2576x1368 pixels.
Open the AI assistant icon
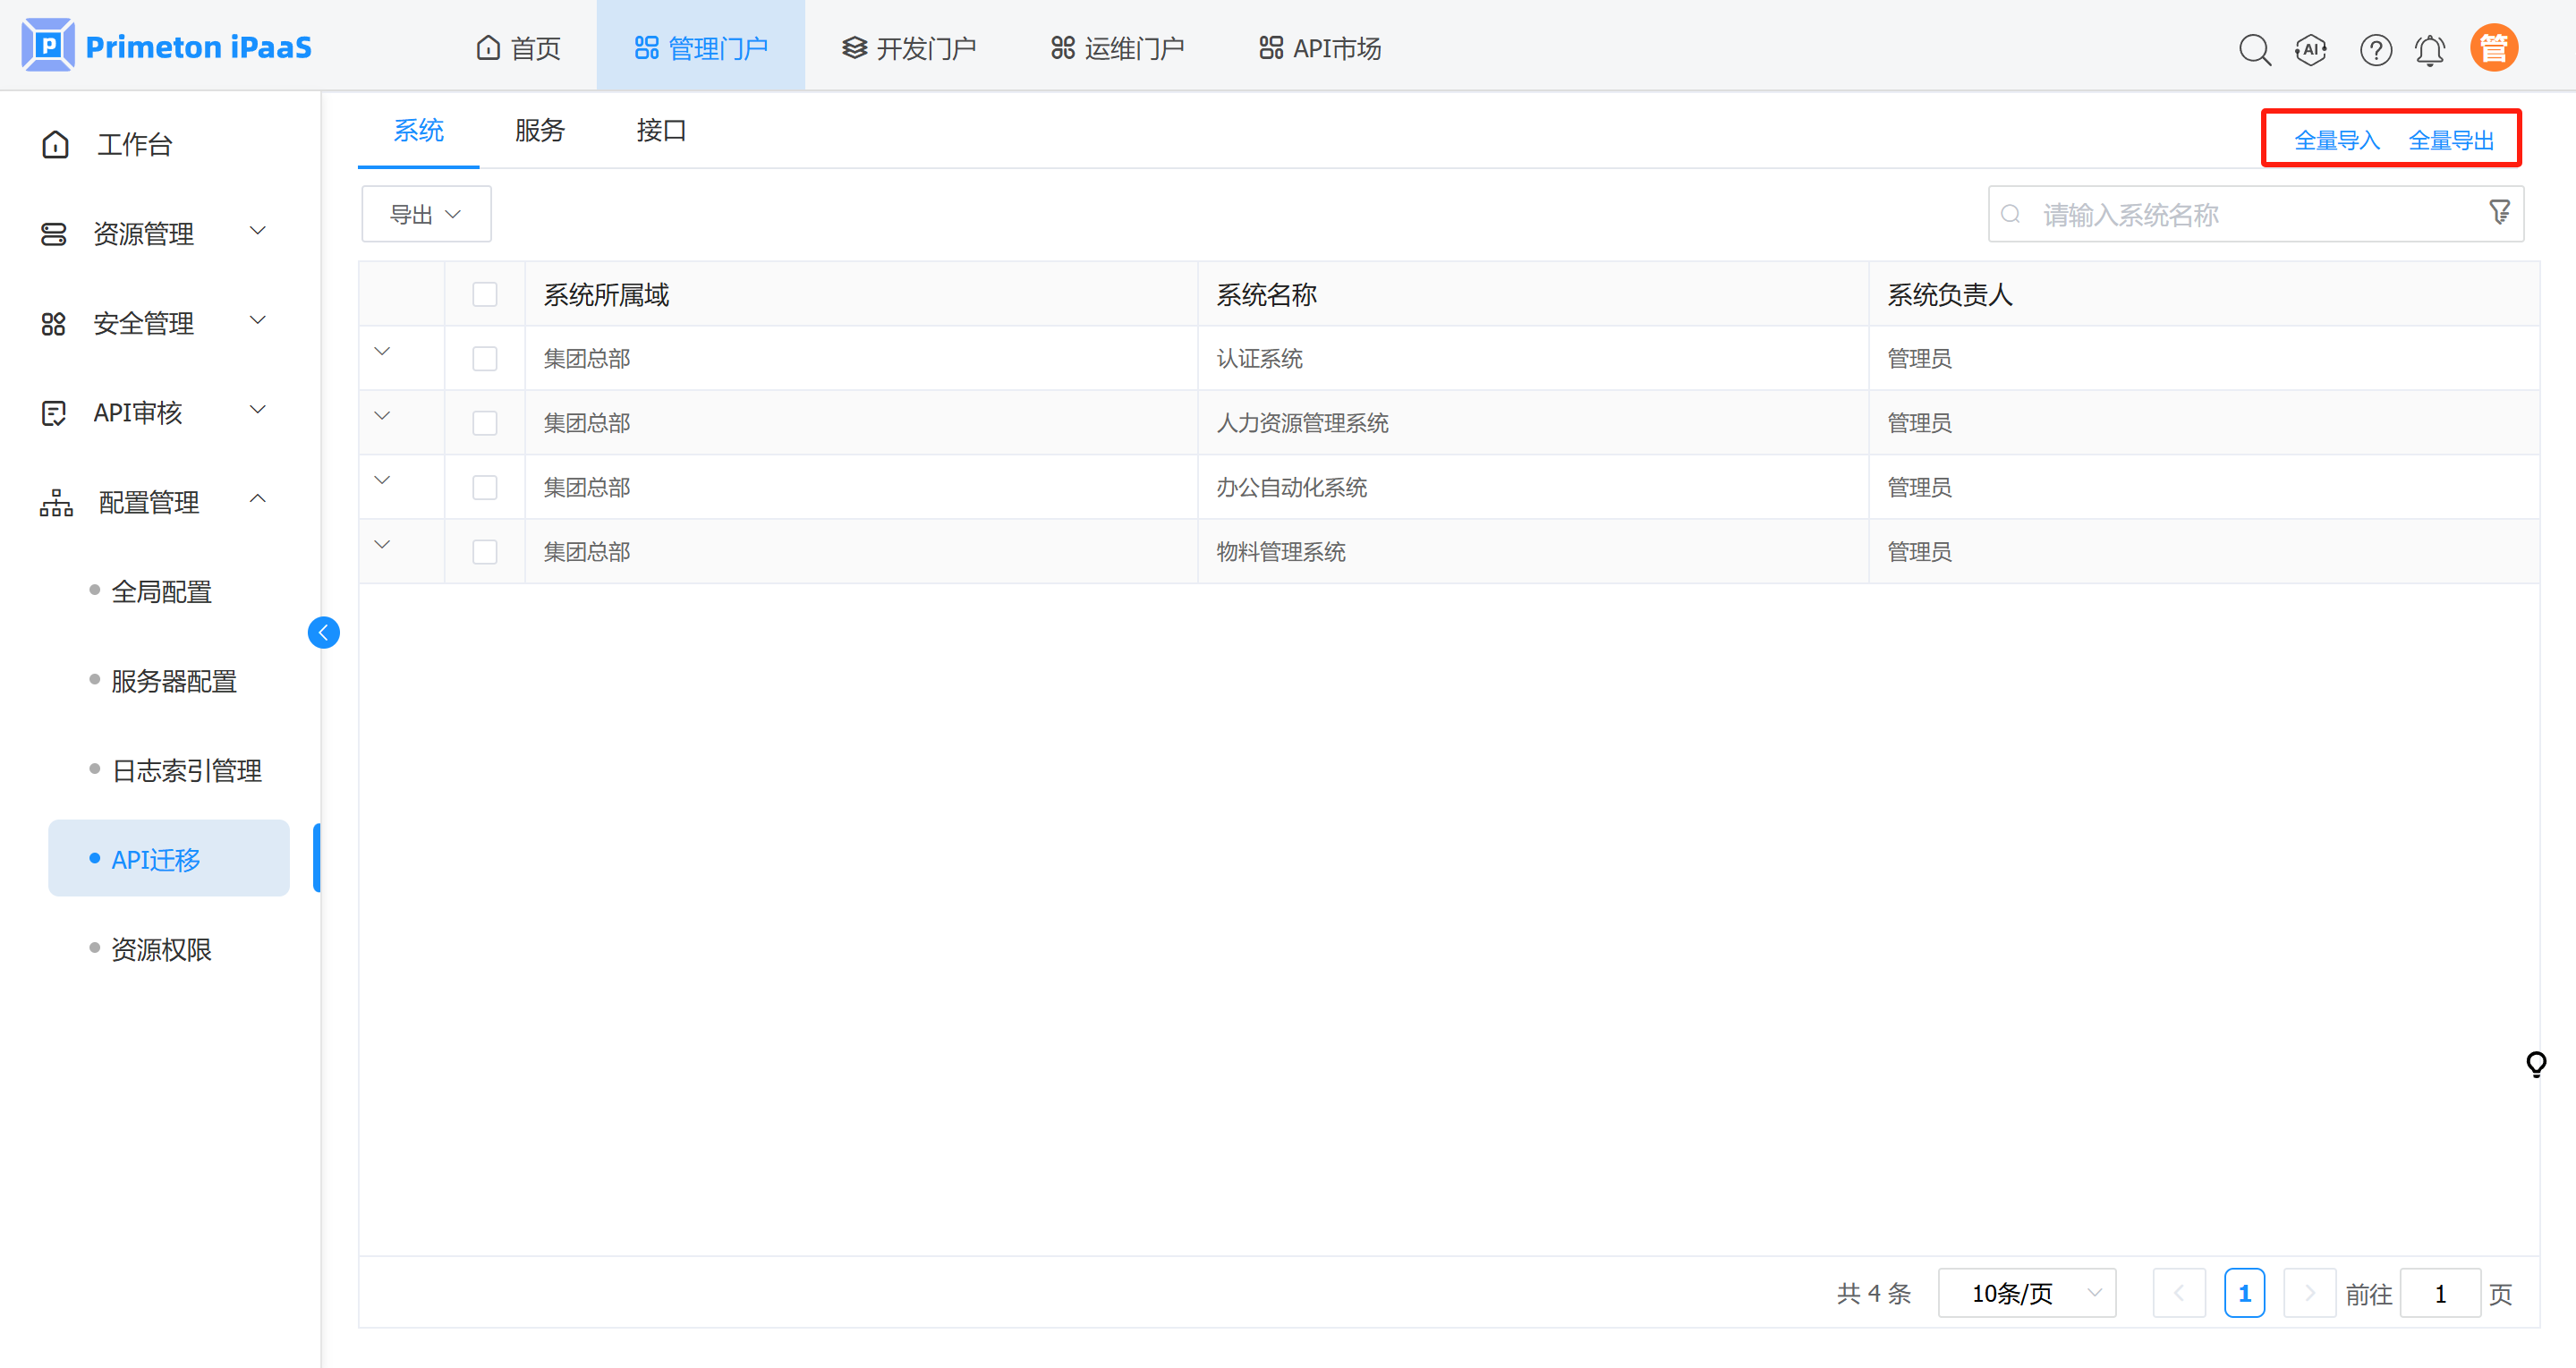click(2310, 49)
